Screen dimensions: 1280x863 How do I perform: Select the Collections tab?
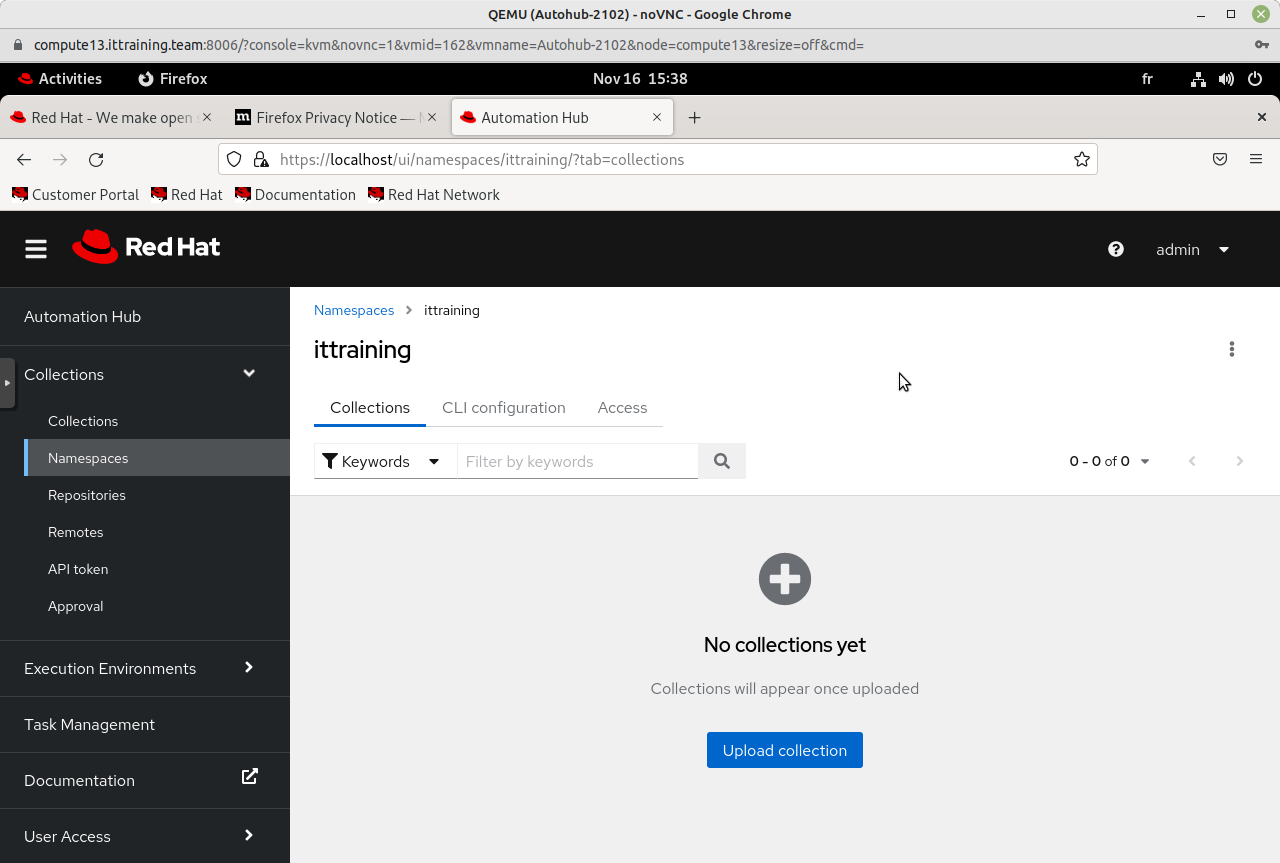pyautogui.click(x=370, y=408)
